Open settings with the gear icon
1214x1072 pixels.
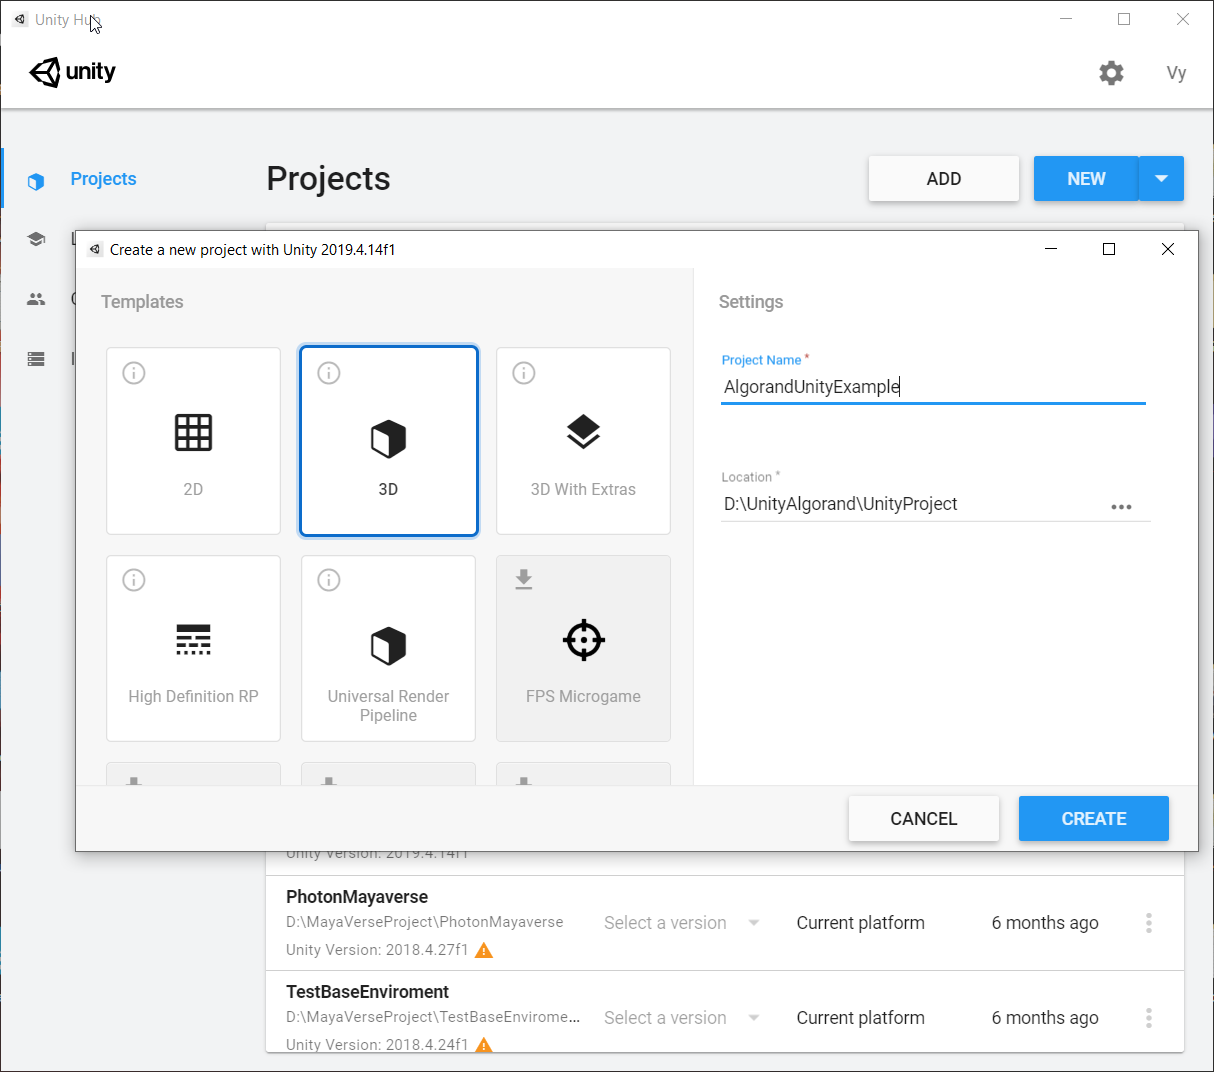click(1111, 73)
